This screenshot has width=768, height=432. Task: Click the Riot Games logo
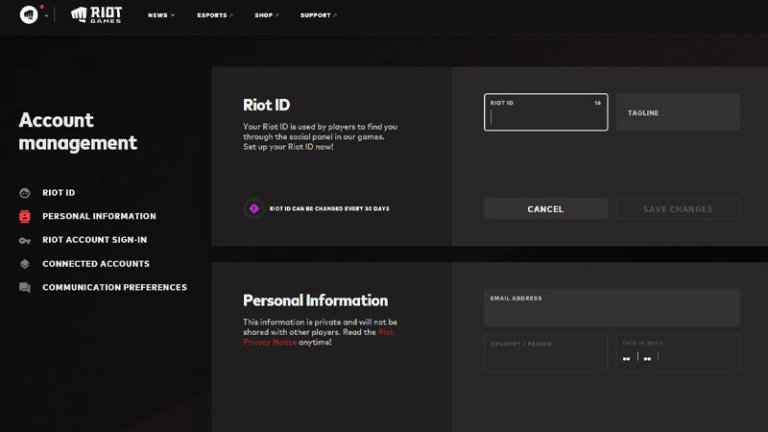point(96,15)
